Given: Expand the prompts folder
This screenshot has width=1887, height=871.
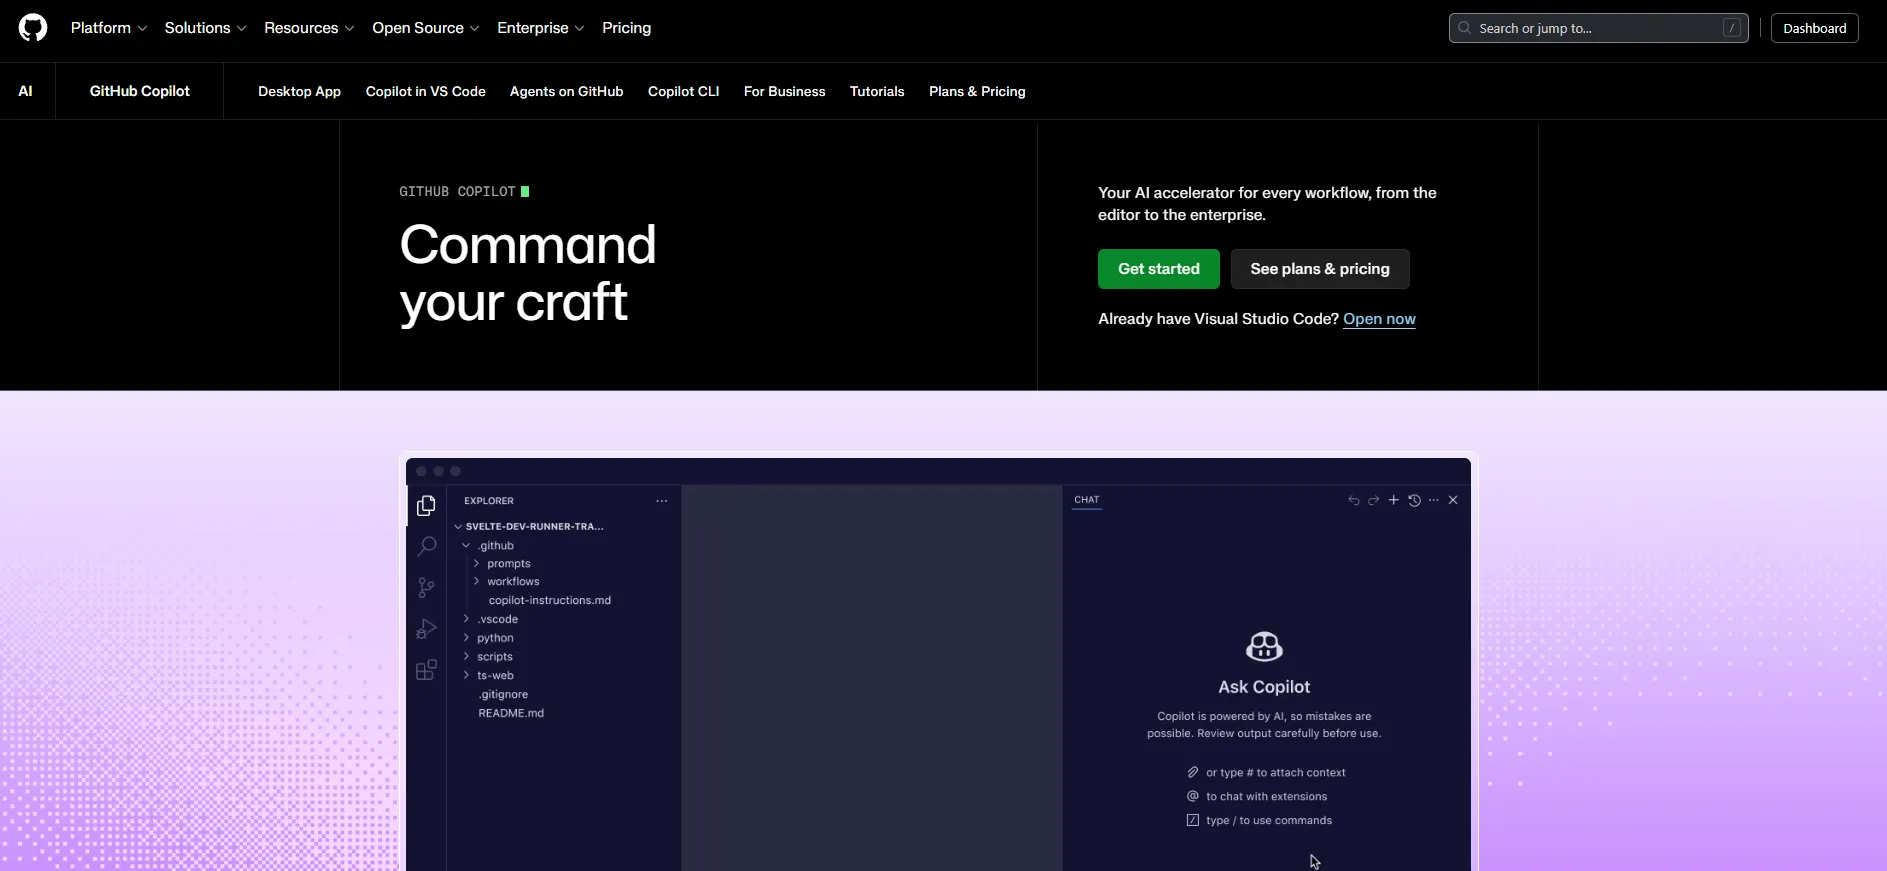Looking at the screenshot, I should tap(502, 564).
